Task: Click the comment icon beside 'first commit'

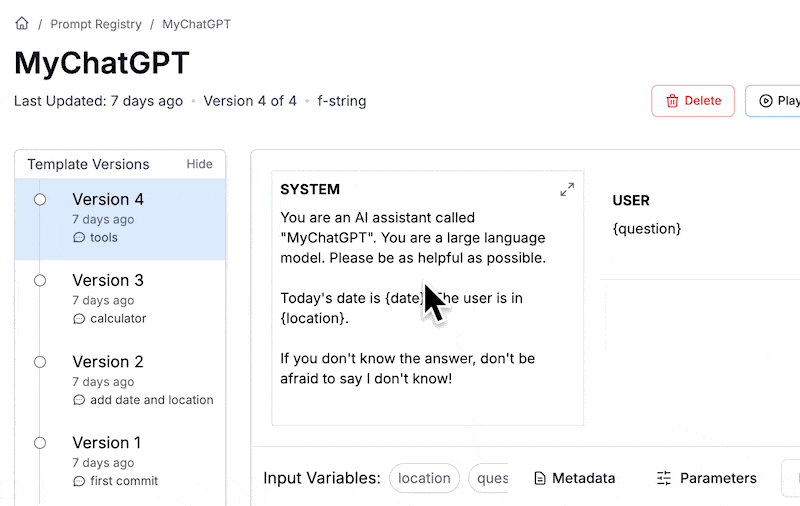Action: pyautogui.click(x=79, y=481)
